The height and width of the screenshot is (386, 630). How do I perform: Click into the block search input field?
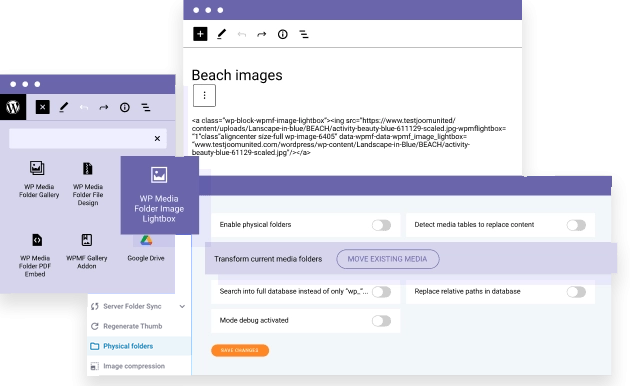pyautogui.click(x=88, y=139)
